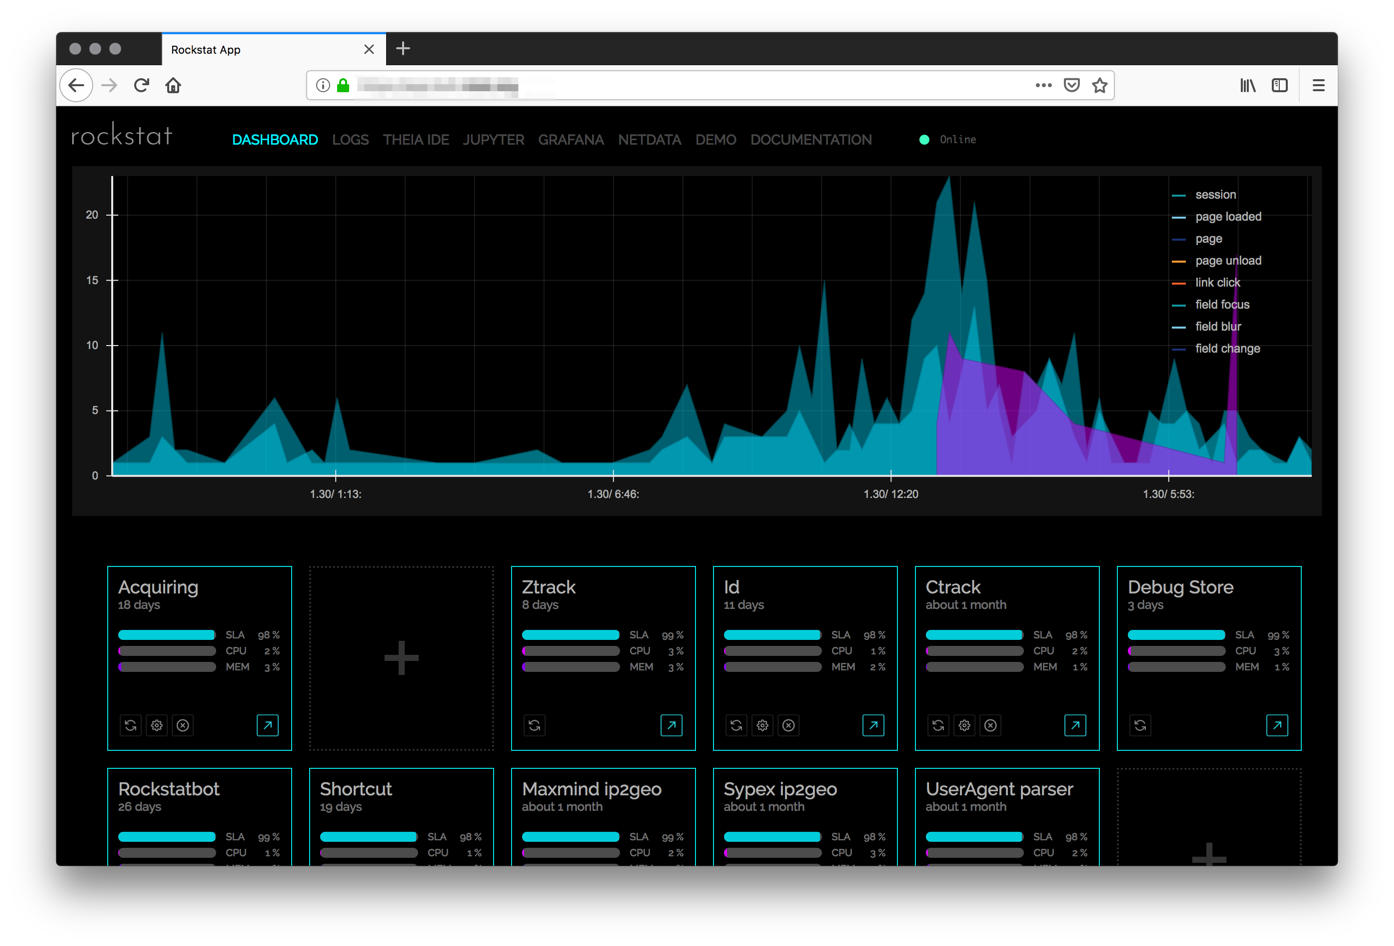Viewport: 1394px width, 946px height.
Task: Open Firefox library icon
Action: (x=1248, y=86)
